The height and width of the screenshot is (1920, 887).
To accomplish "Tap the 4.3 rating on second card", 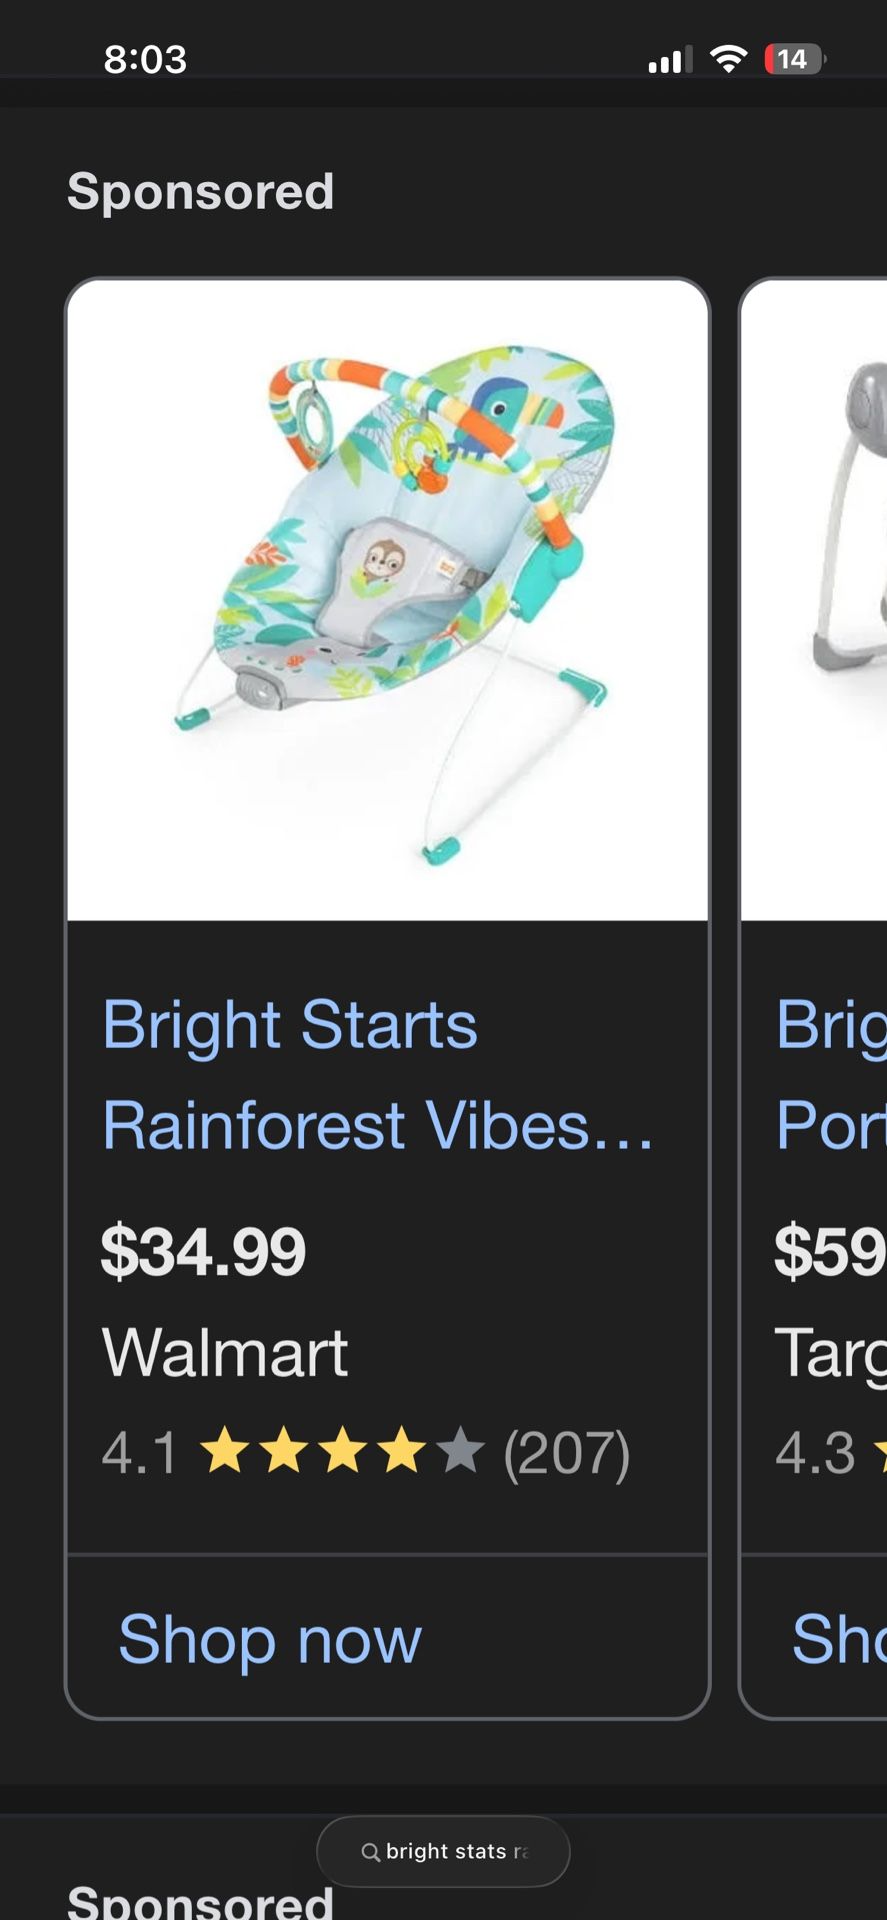I will [x=816, y=1453].
